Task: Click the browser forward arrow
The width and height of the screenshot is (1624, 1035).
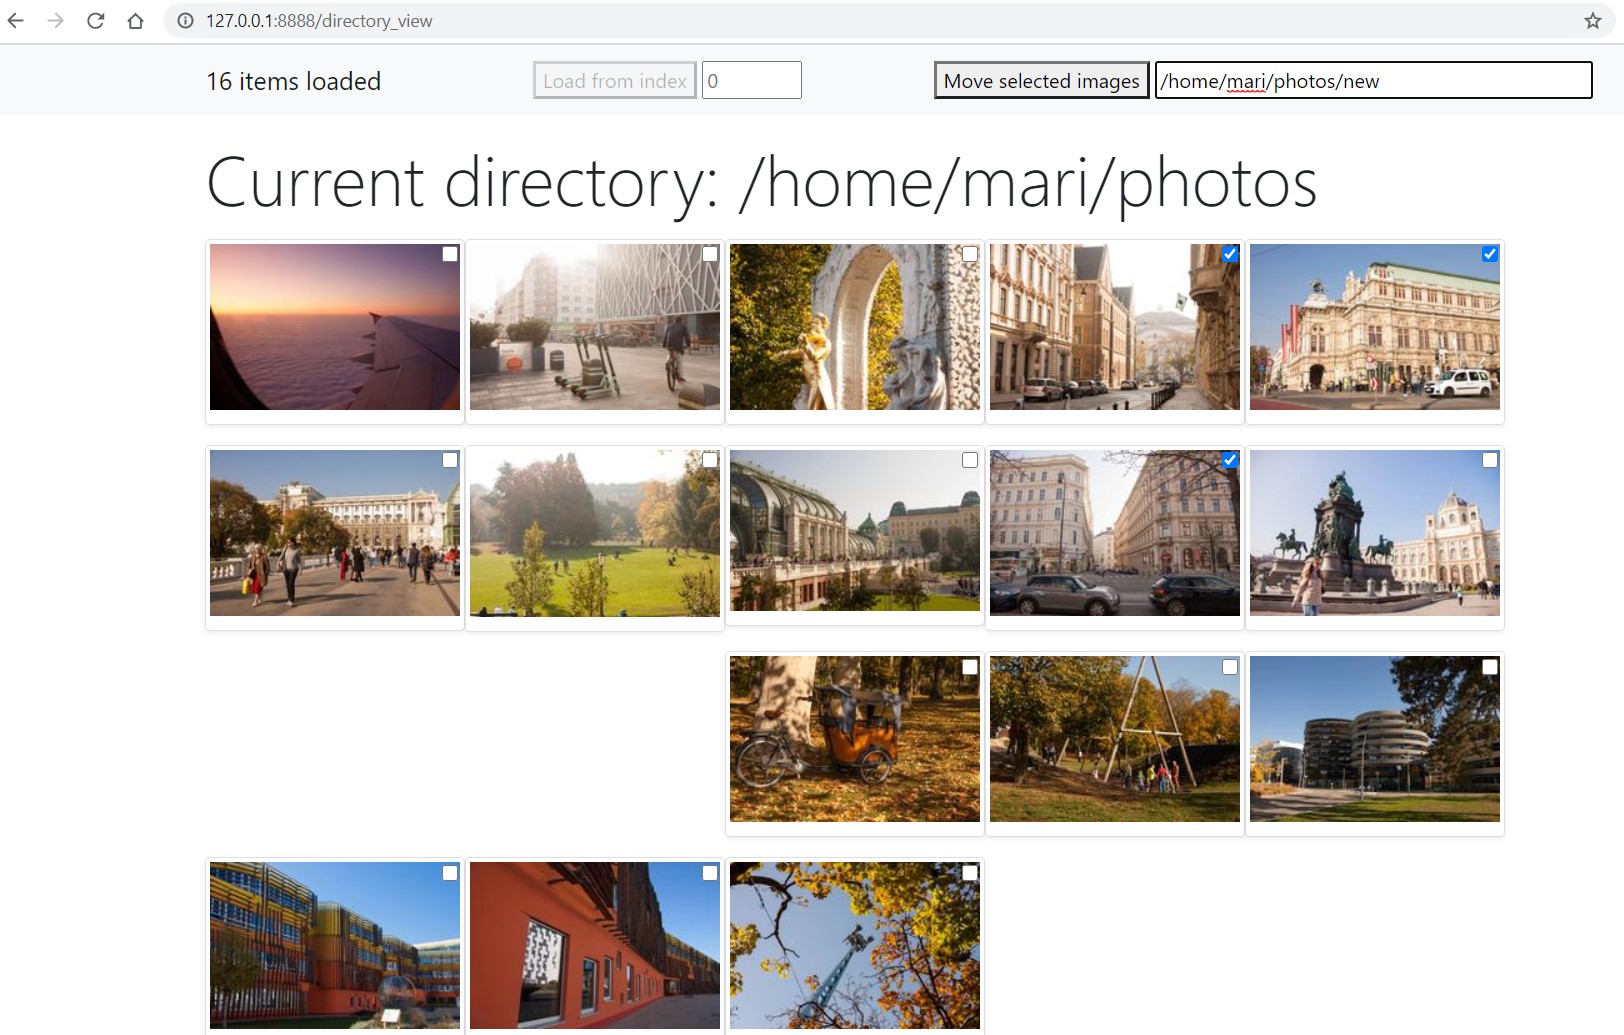Action: click(x=56, y=20)
